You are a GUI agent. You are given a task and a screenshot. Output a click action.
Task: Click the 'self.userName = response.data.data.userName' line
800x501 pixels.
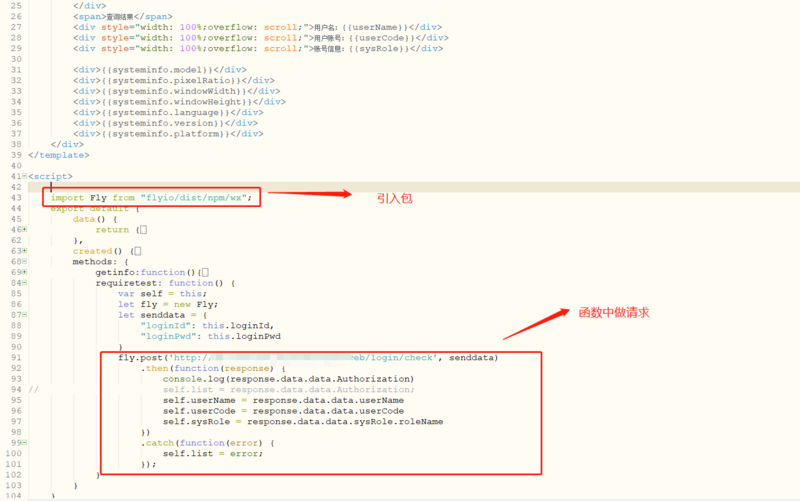click(283, 400)
